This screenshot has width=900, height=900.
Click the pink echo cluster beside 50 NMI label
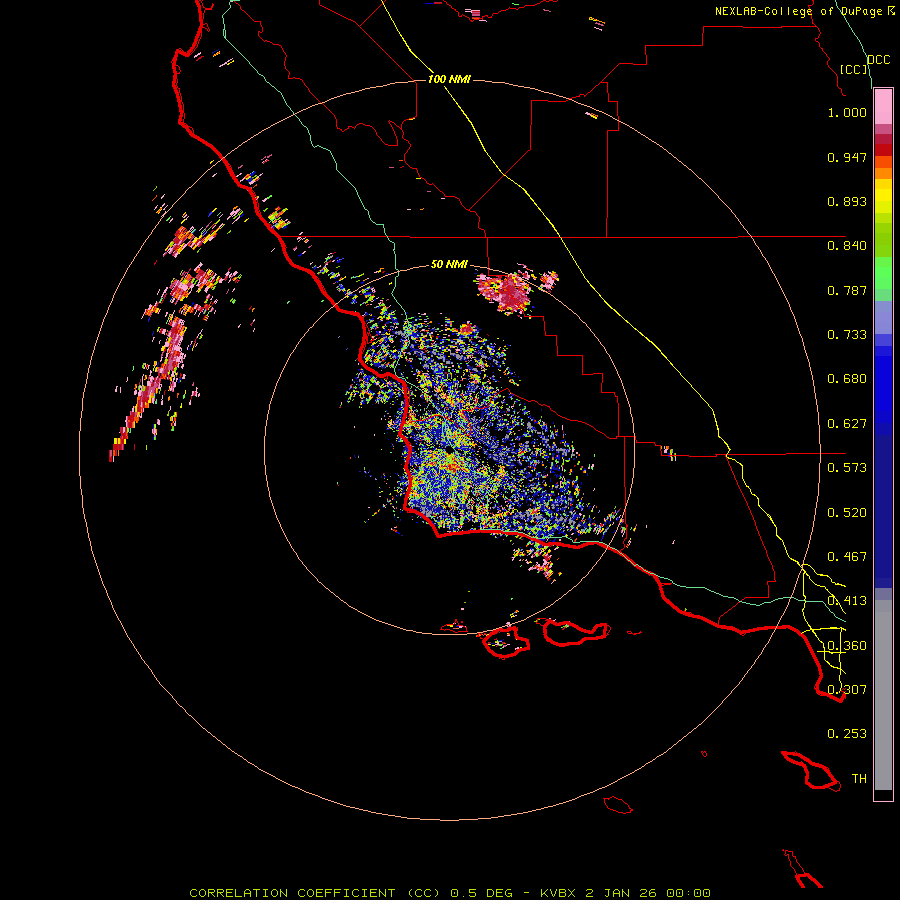tap(513, 292)
